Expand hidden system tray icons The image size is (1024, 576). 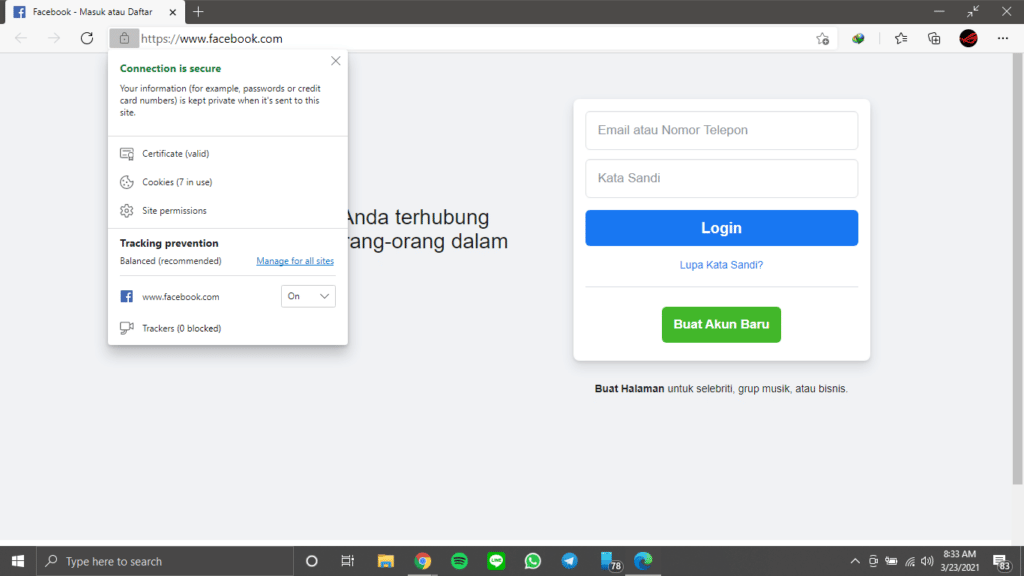(855, 561)
